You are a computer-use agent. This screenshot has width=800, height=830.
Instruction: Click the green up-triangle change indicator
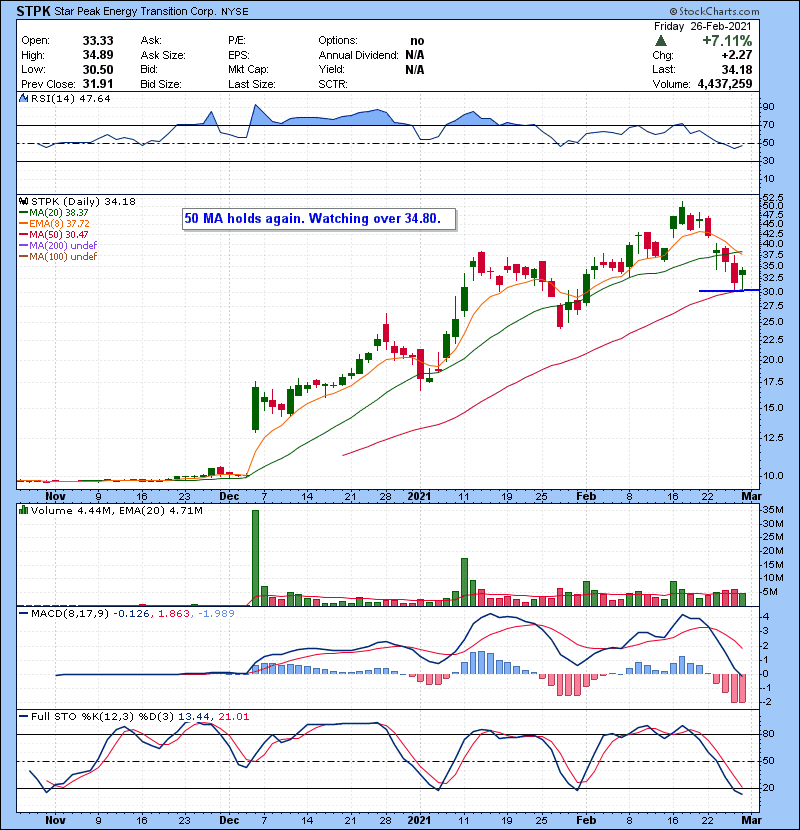pyautogui.click(x=660, y=40)
